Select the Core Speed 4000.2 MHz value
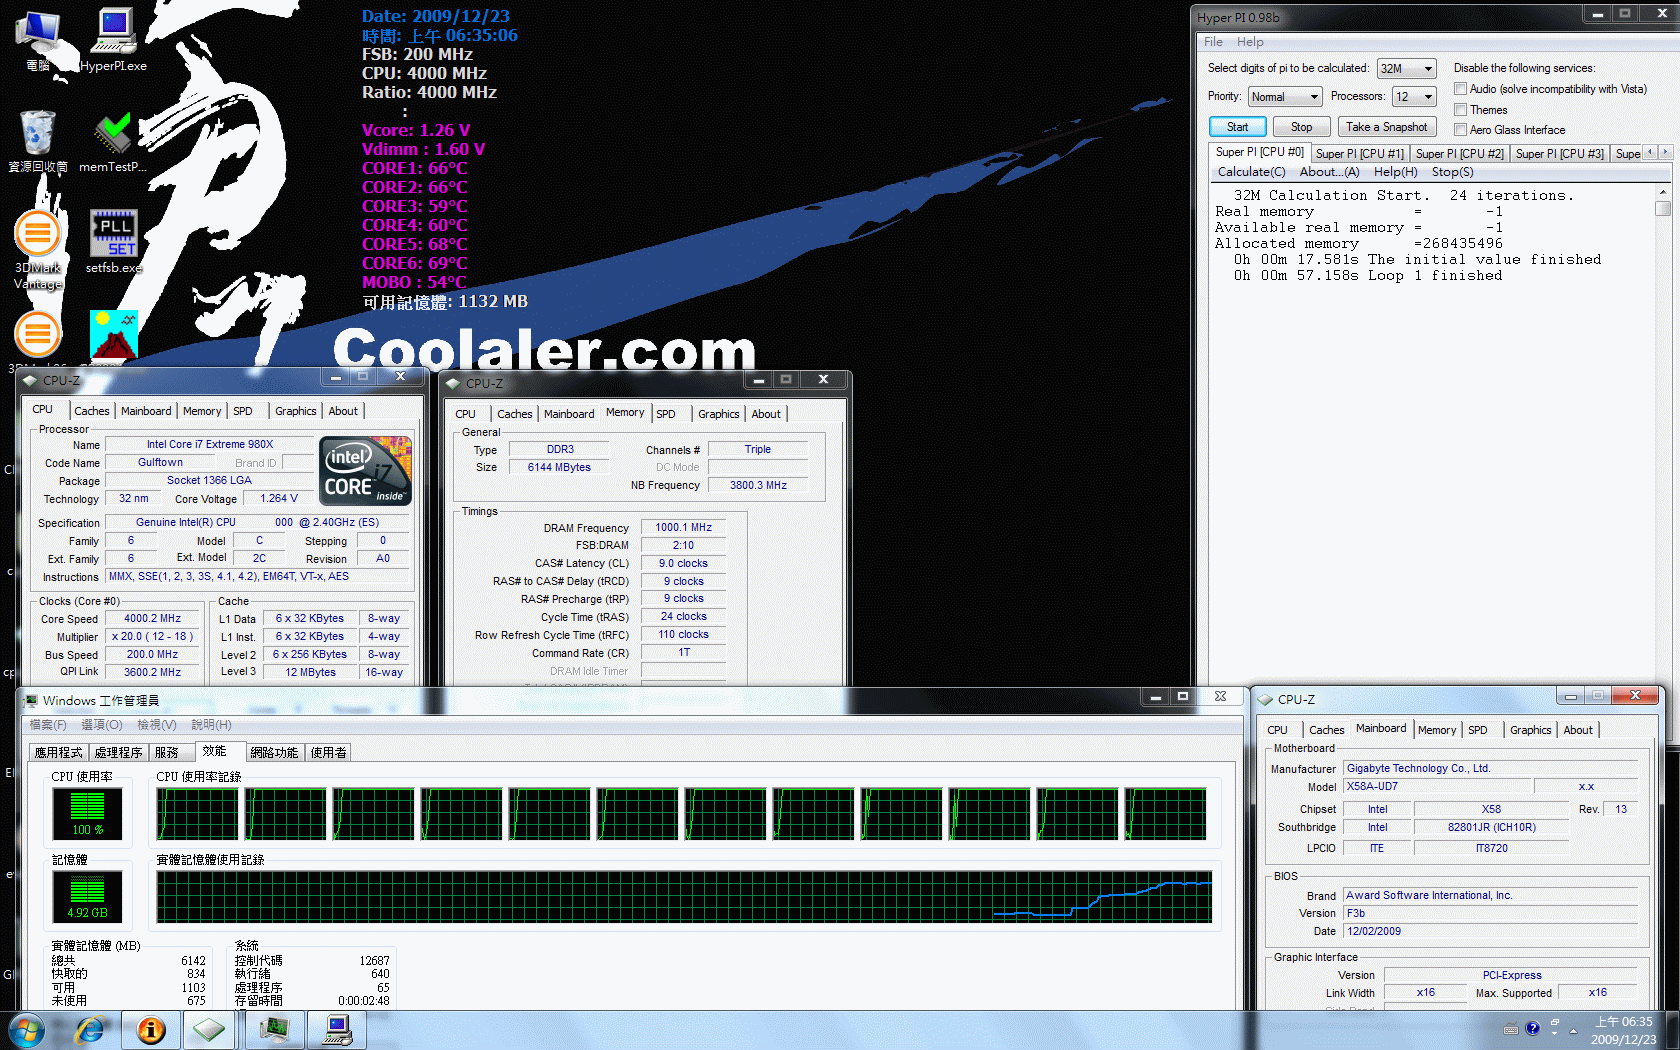 pos(152,619)
